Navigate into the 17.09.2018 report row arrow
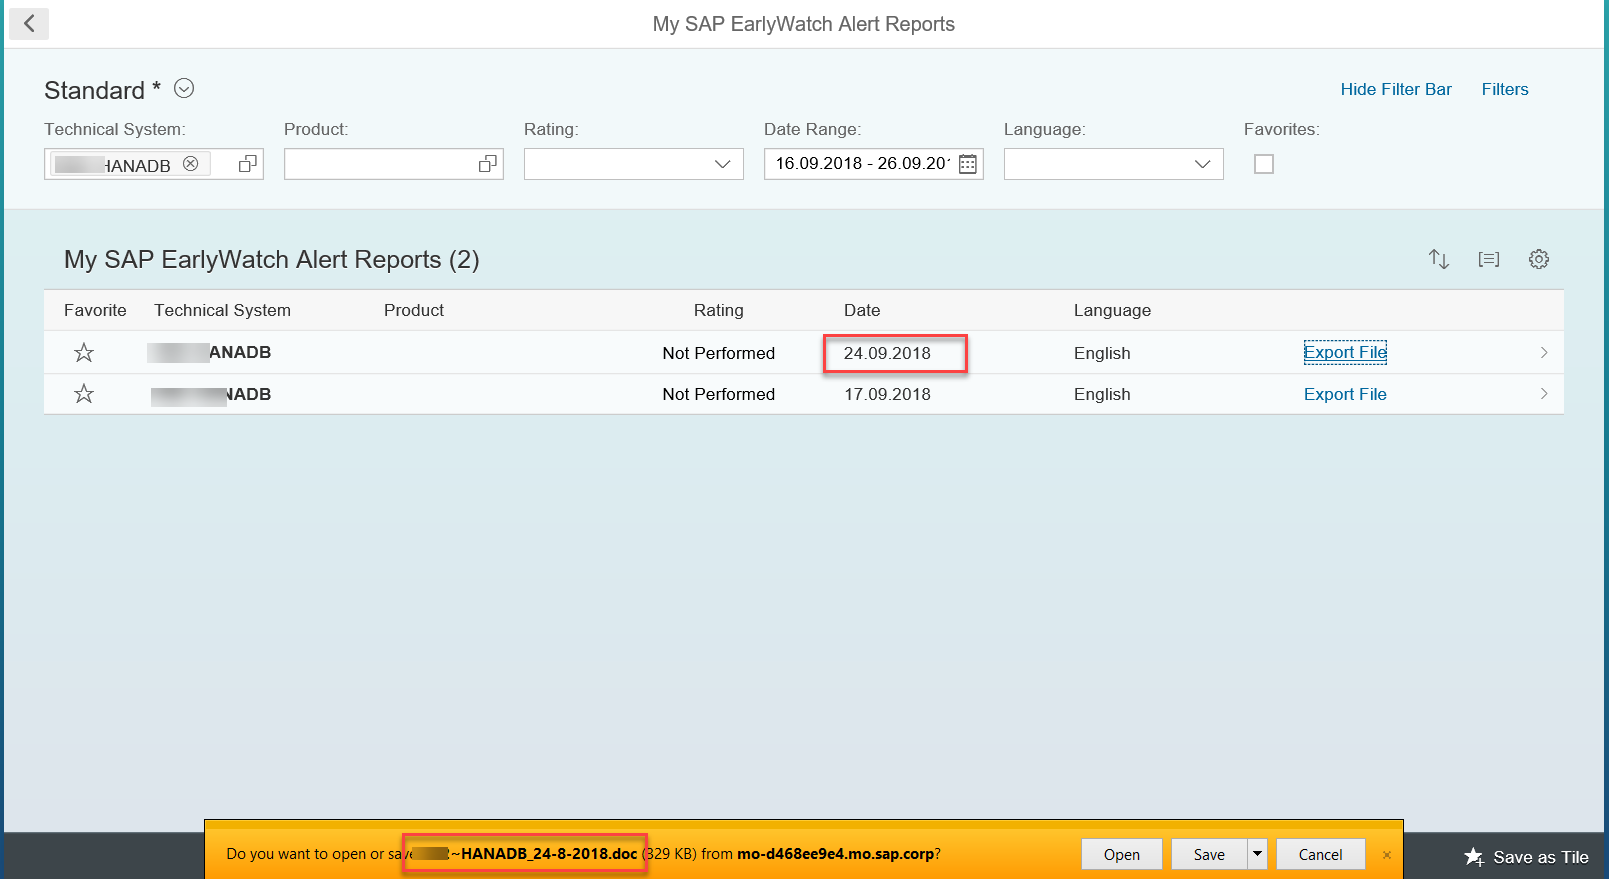The image size is (1609, 879). click(x=1544, y=394)
